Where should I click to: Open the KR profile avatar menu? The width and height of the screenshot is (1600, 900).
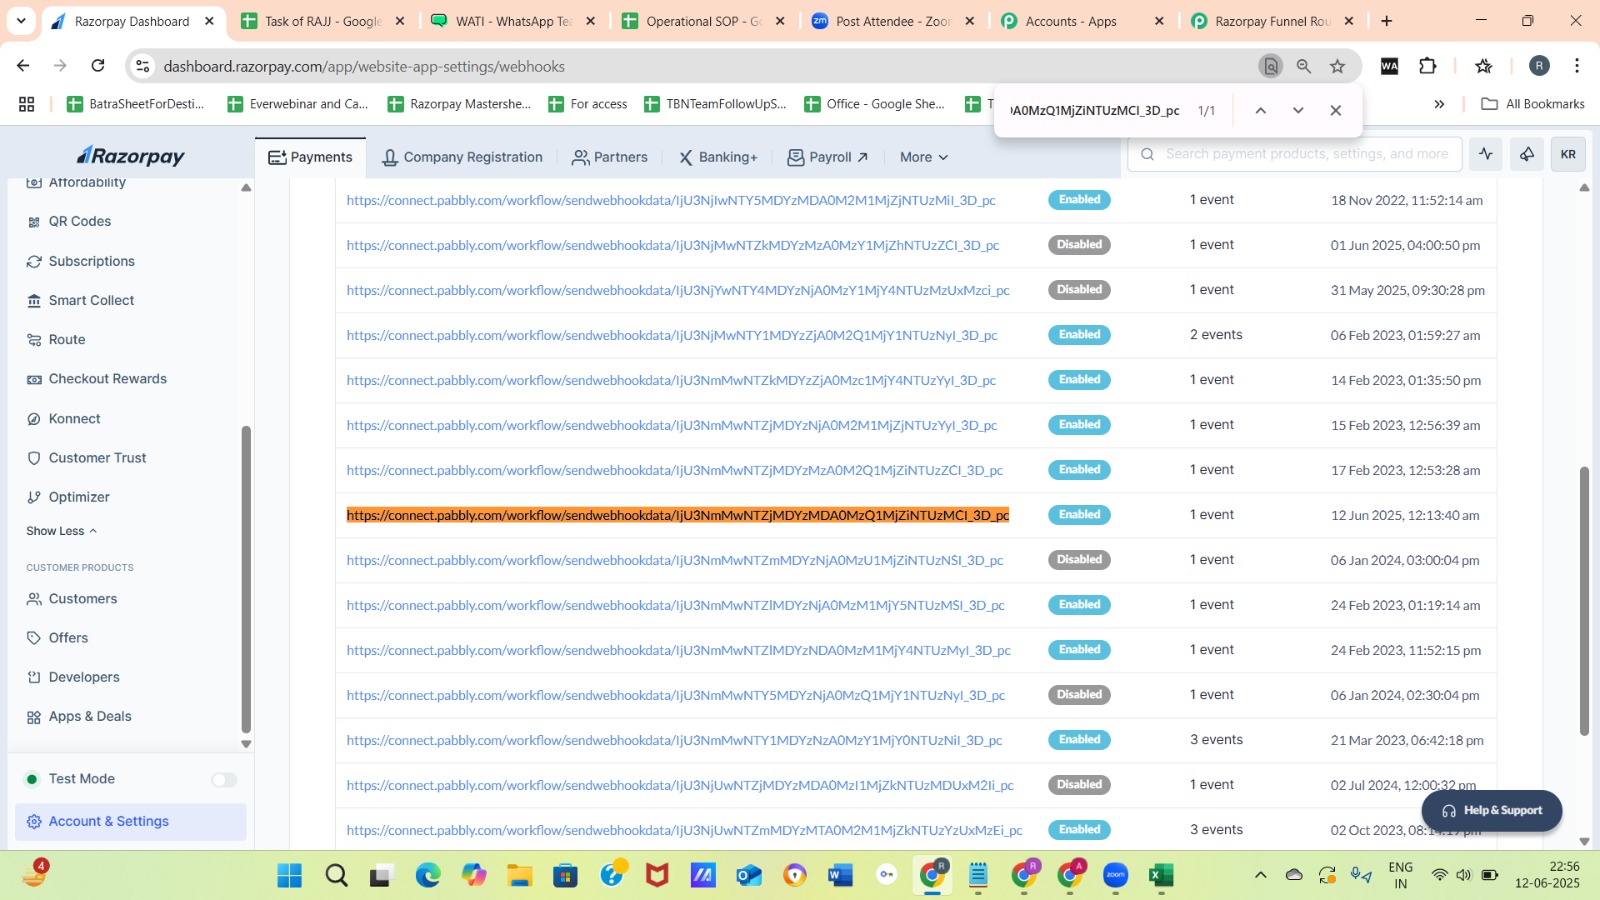[1568, 154]
